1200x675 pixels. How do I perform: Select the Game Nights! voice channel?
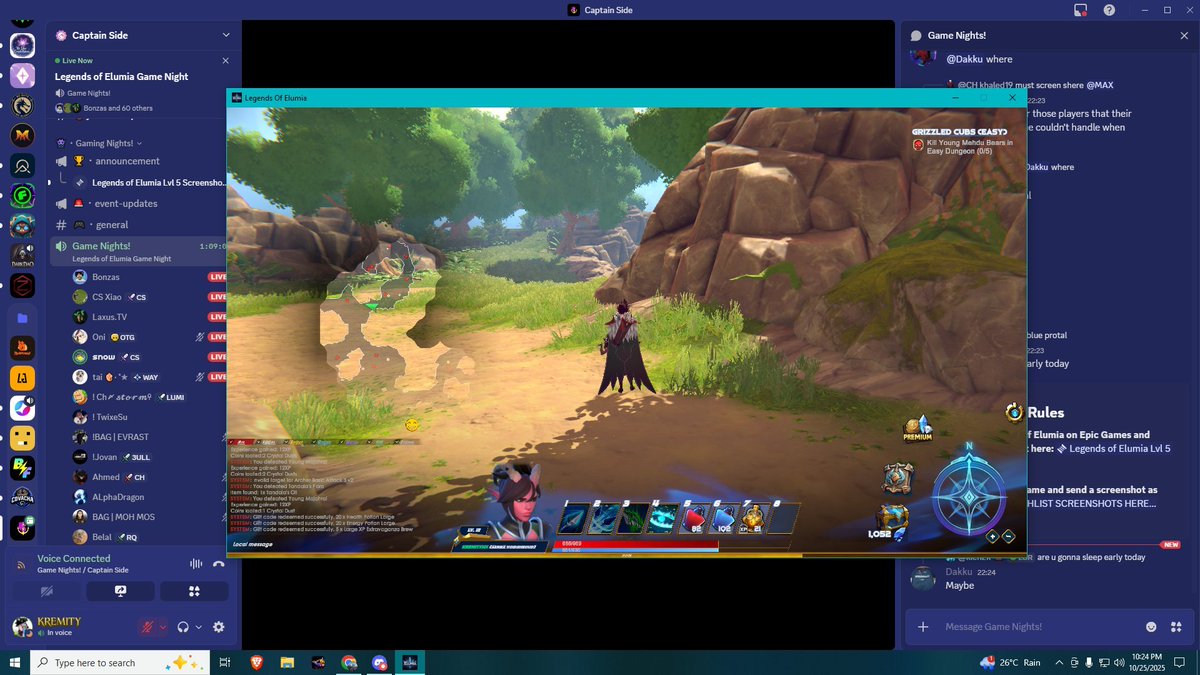click(x=140, y=251)
